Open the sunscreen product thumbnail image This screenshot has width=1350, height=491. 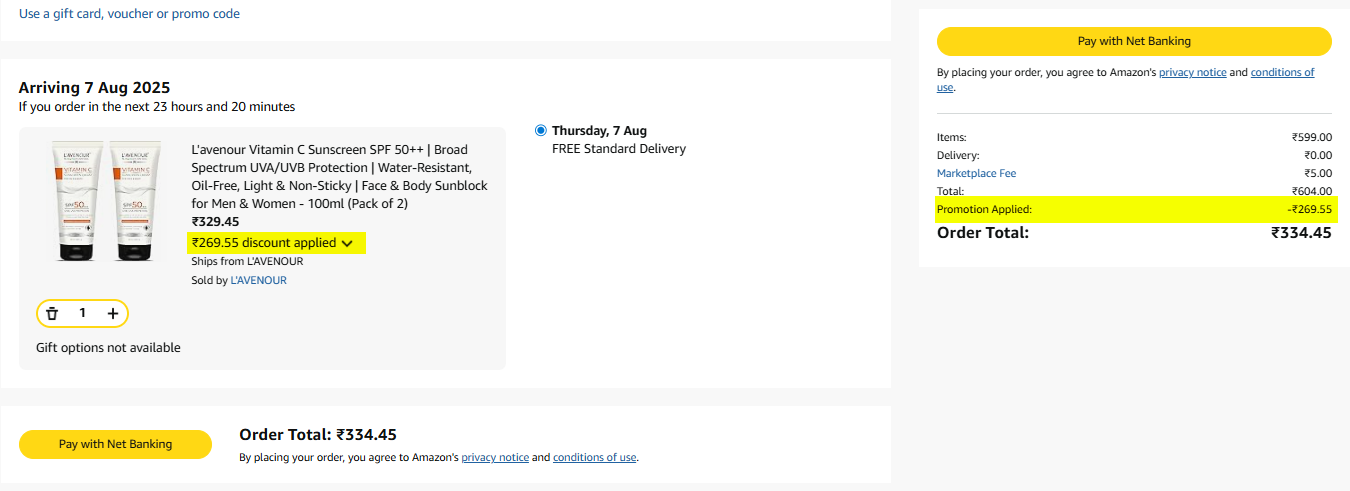(x=107, y=200)
